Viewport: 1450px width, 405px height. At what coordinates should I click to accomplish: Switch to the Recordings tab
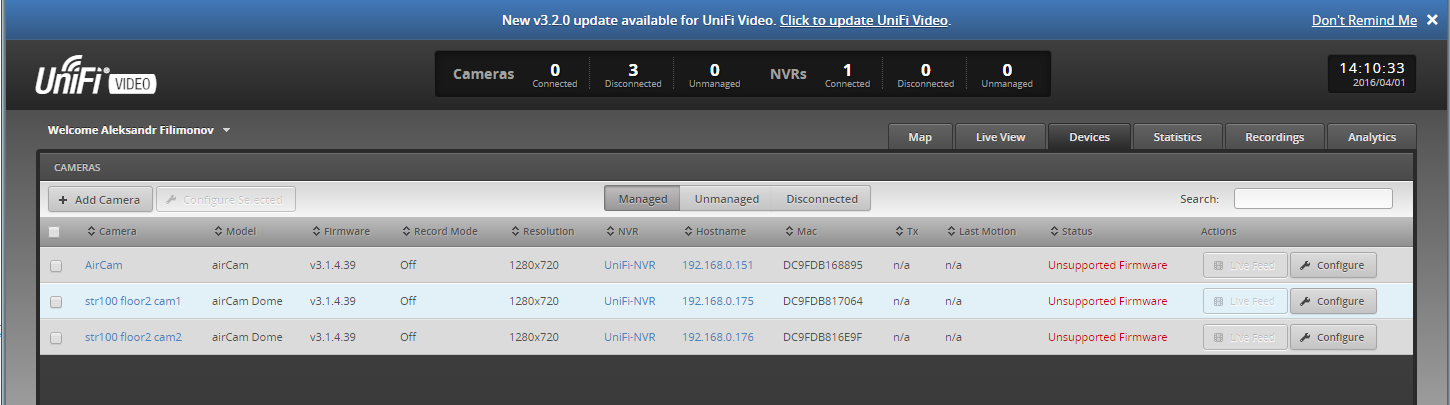[x=1274, y=137]
